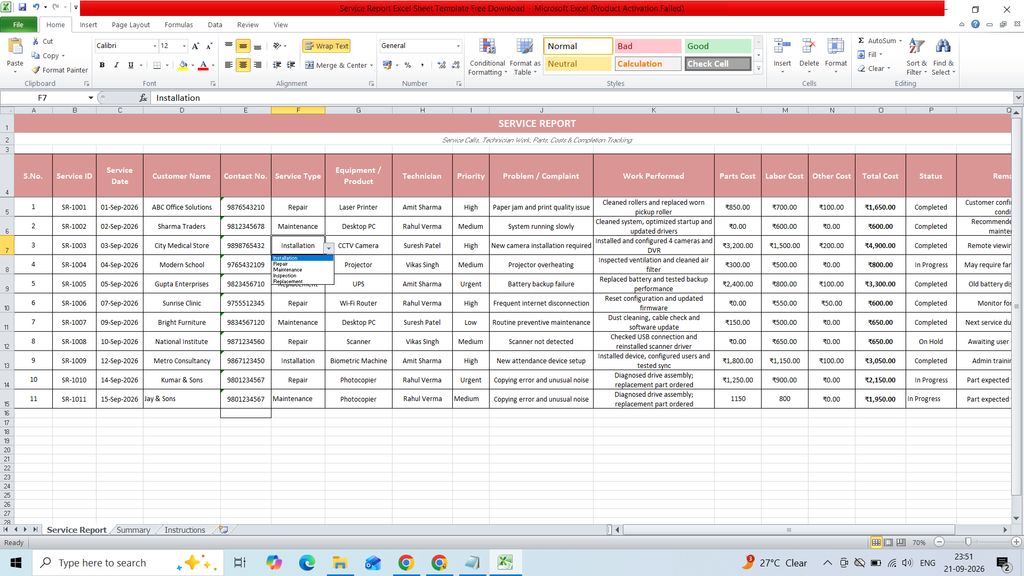Image resolution: width=1024 pixels, height=576 pixels.
Task: Open the Copy dropdown arrow
Action: [63, 56]
